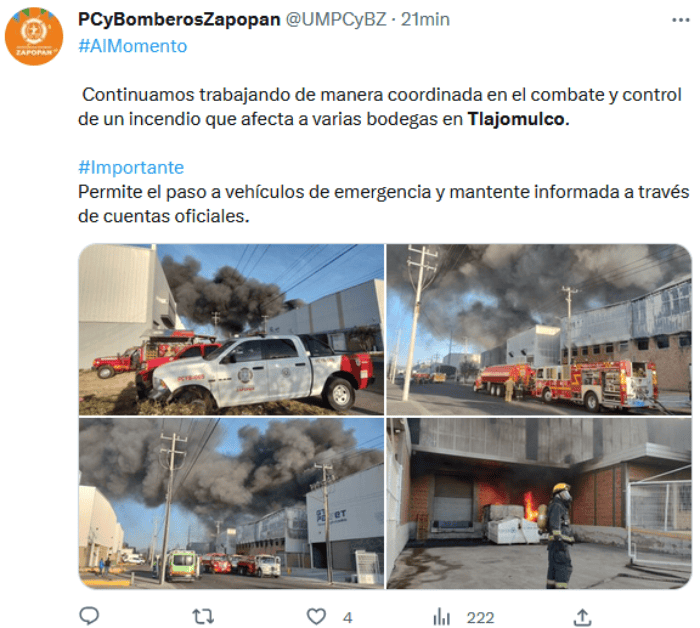Screen dimensions: 700x628
Task: Open the three-dot more options menu
Action: 681,20
